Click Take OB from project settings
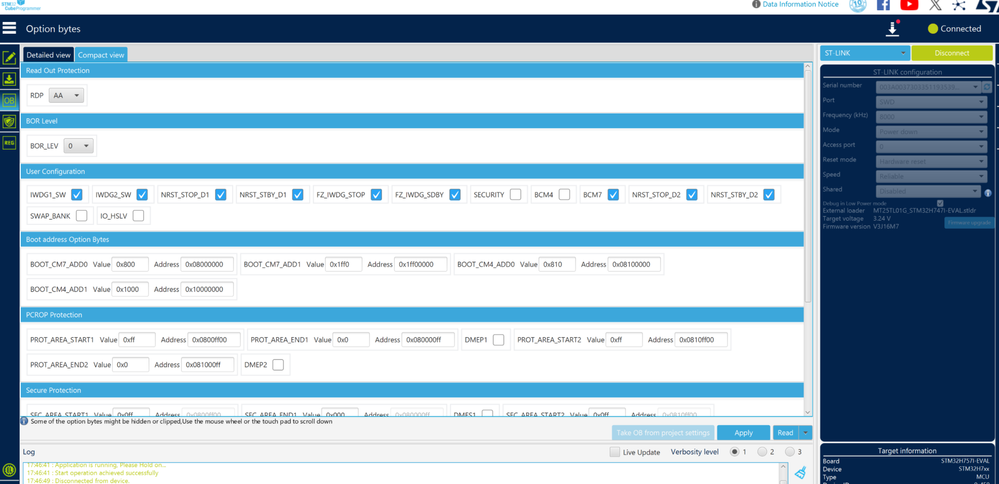 663,432
